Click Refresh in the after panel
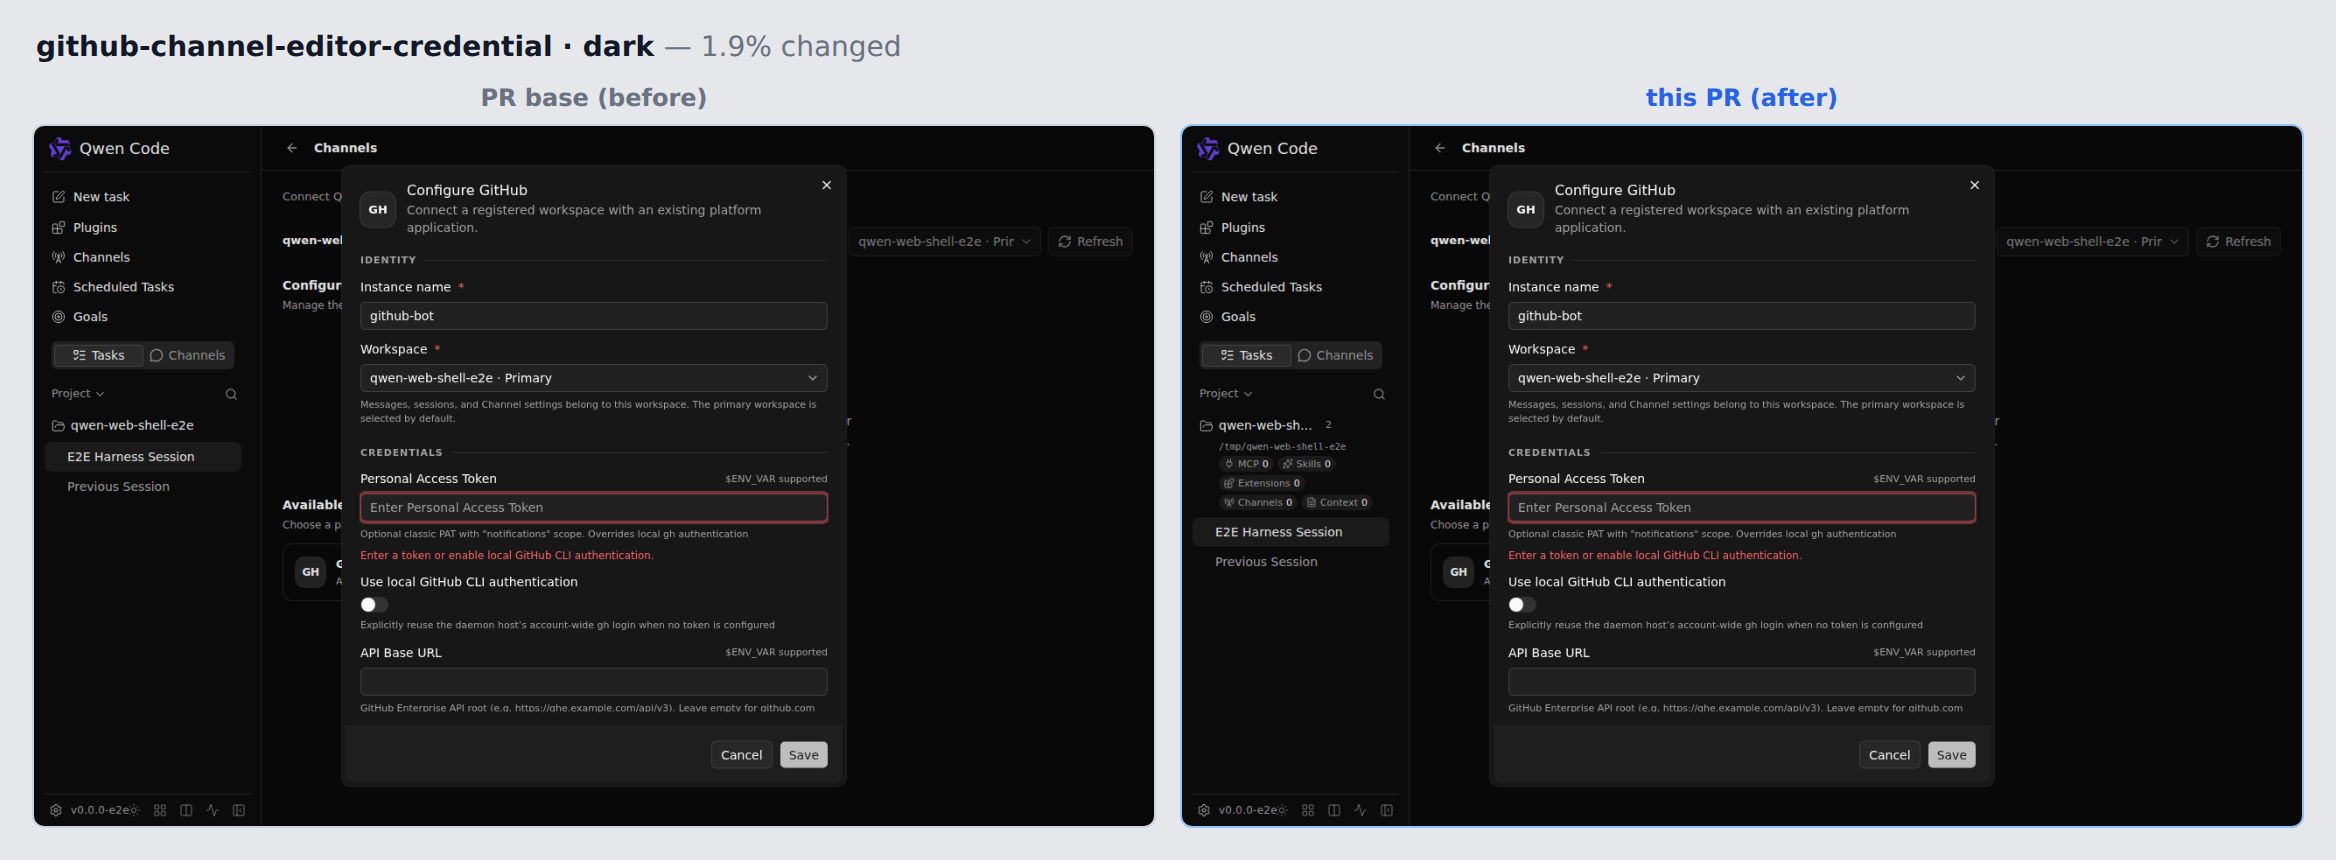2336x860 pixels. (2239, 242)
